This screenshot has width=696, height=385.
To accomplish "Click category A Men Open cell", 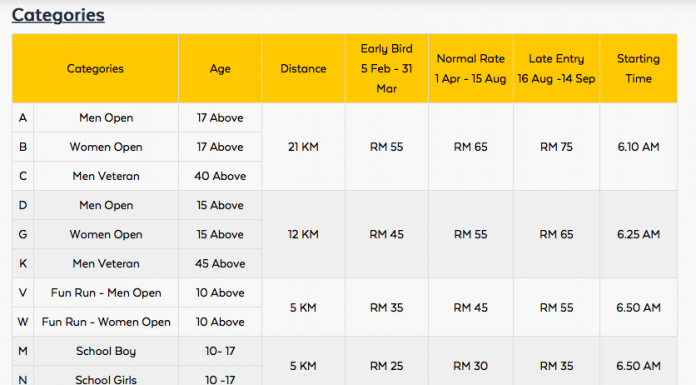I will pos(106,118).
